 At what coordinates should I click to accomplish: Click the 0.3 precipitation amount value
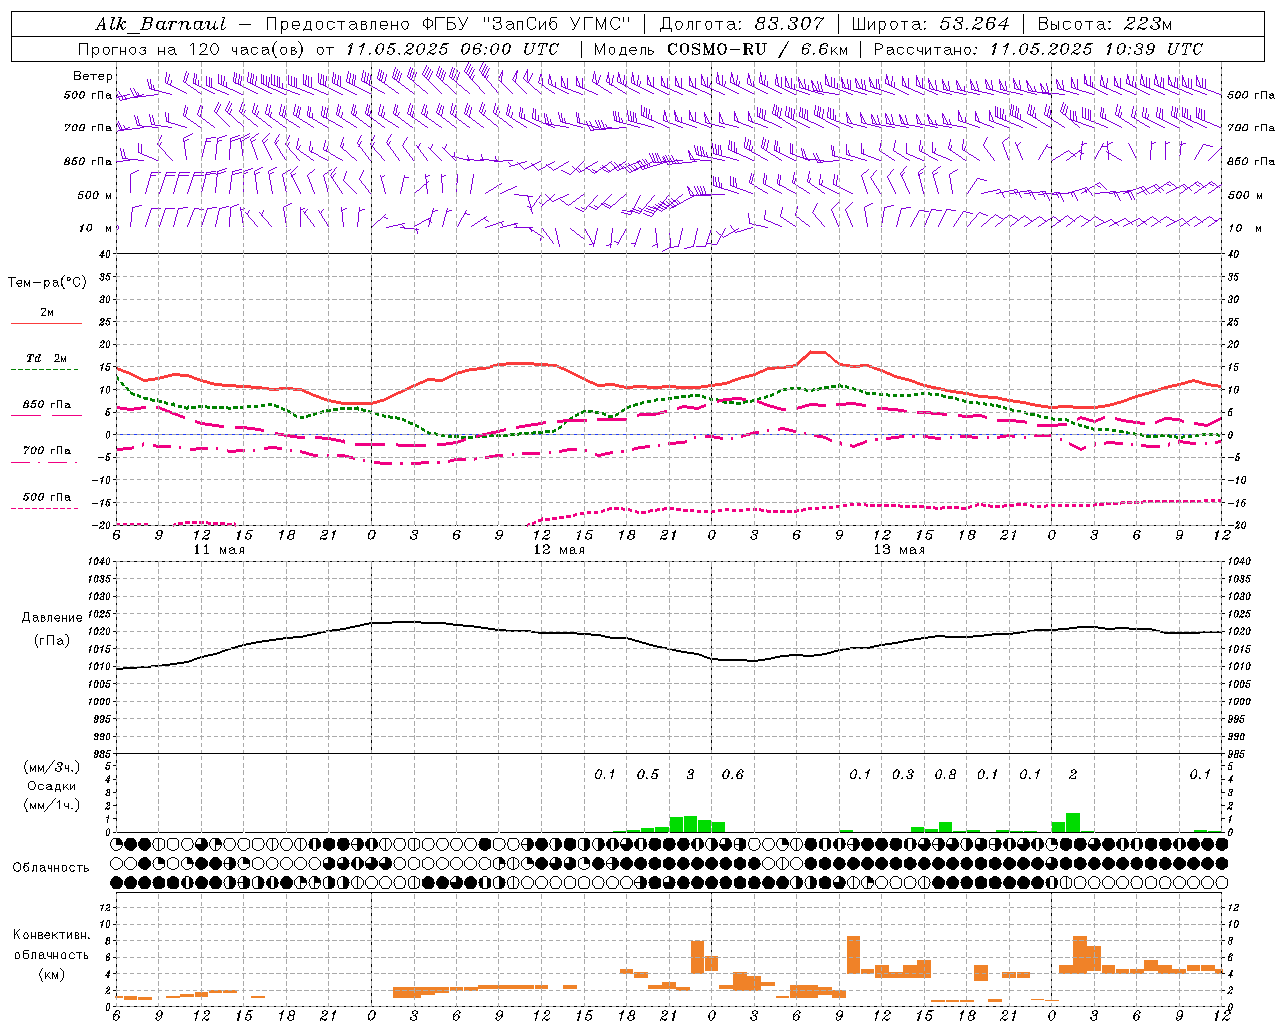coord(903,774)
